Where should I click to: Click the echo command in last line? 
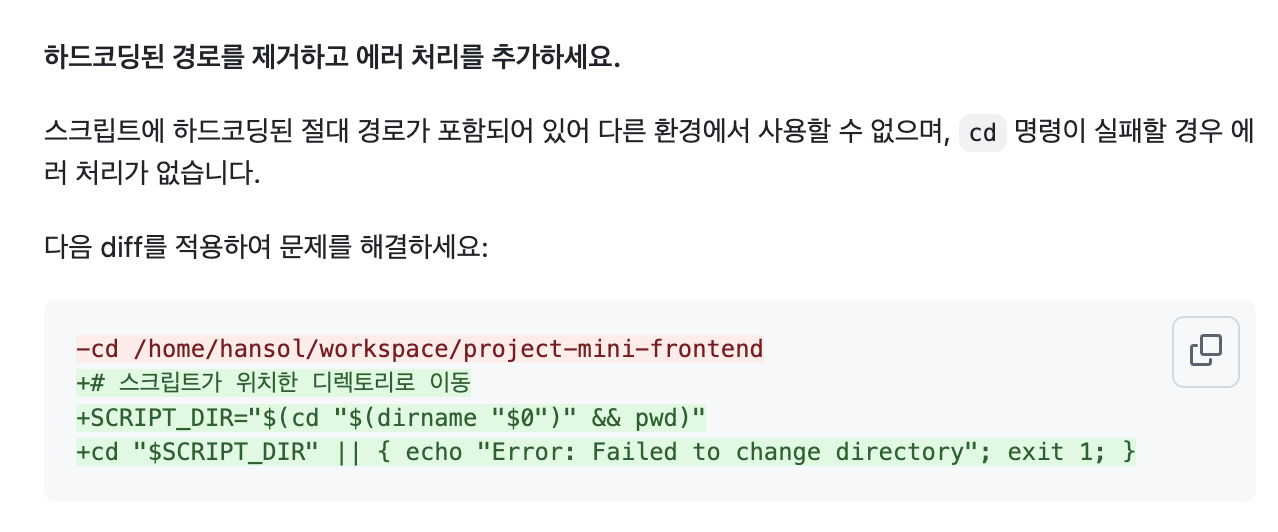(x=433, y=452)
